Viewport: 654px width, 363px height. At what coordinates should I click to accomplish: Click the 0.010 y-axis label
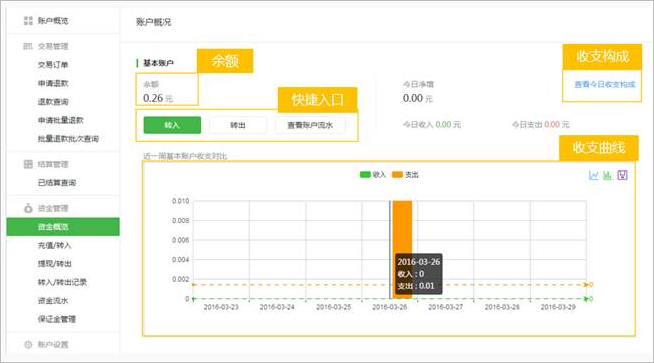coord(180,201)
